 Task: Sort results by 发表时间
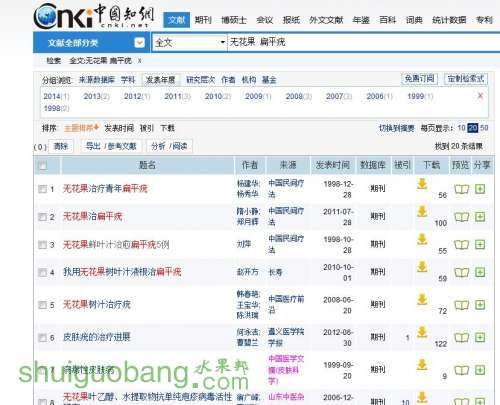pos(119,128)
